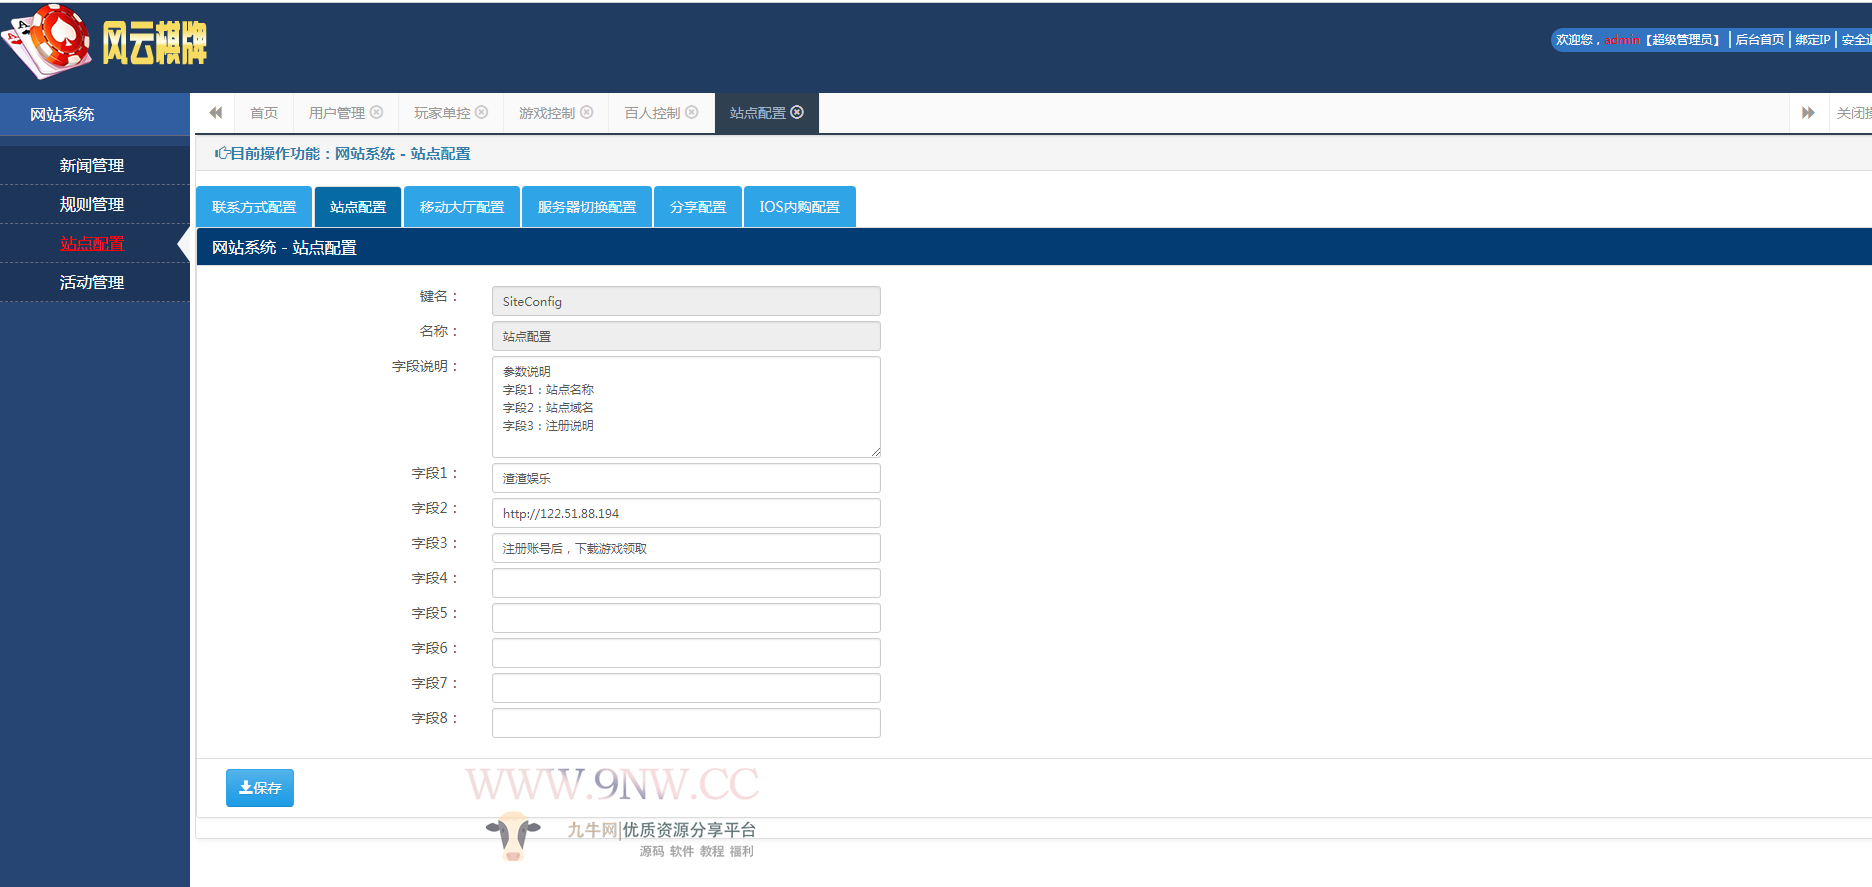Focus the empty 字段8 input
The image size is (1872, 887).
pyautogui.click(x=686, y=723)
